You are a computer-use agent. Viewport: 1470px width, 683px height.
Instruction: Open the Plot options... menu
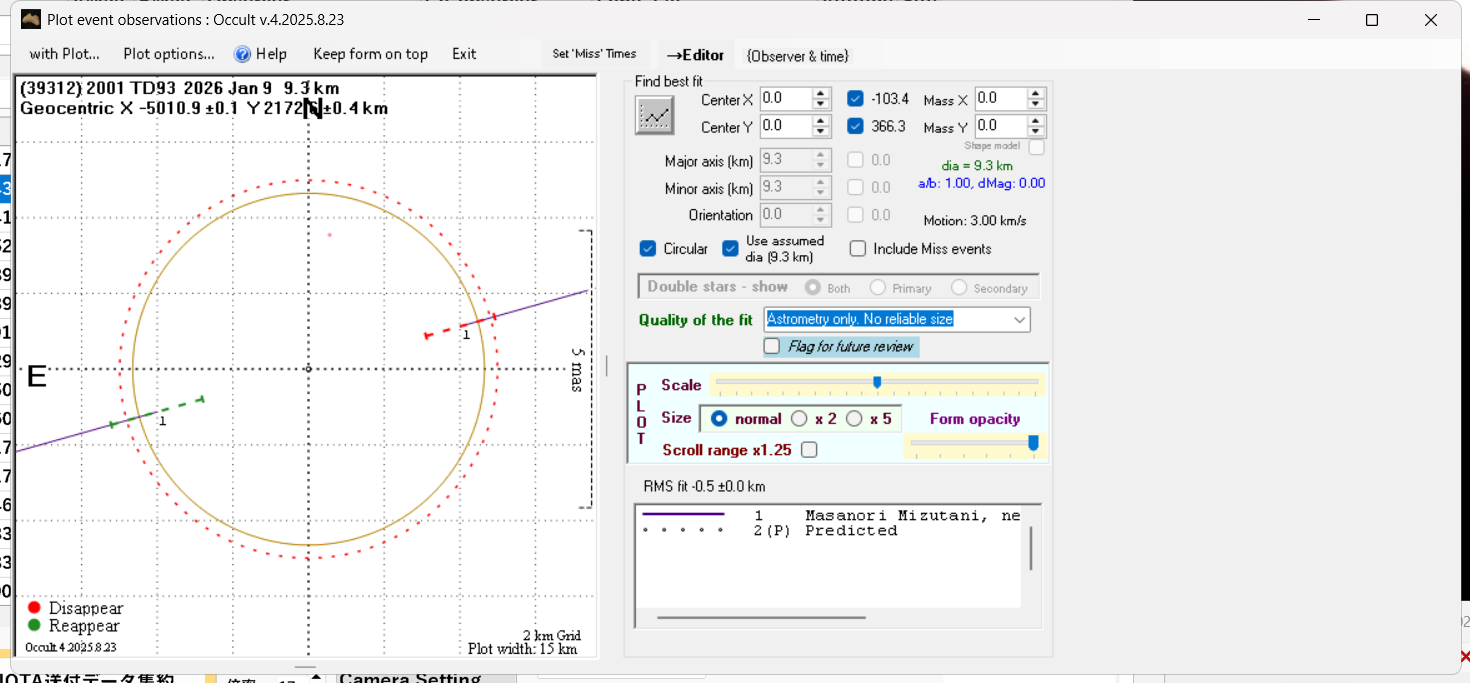coord(169,54)
